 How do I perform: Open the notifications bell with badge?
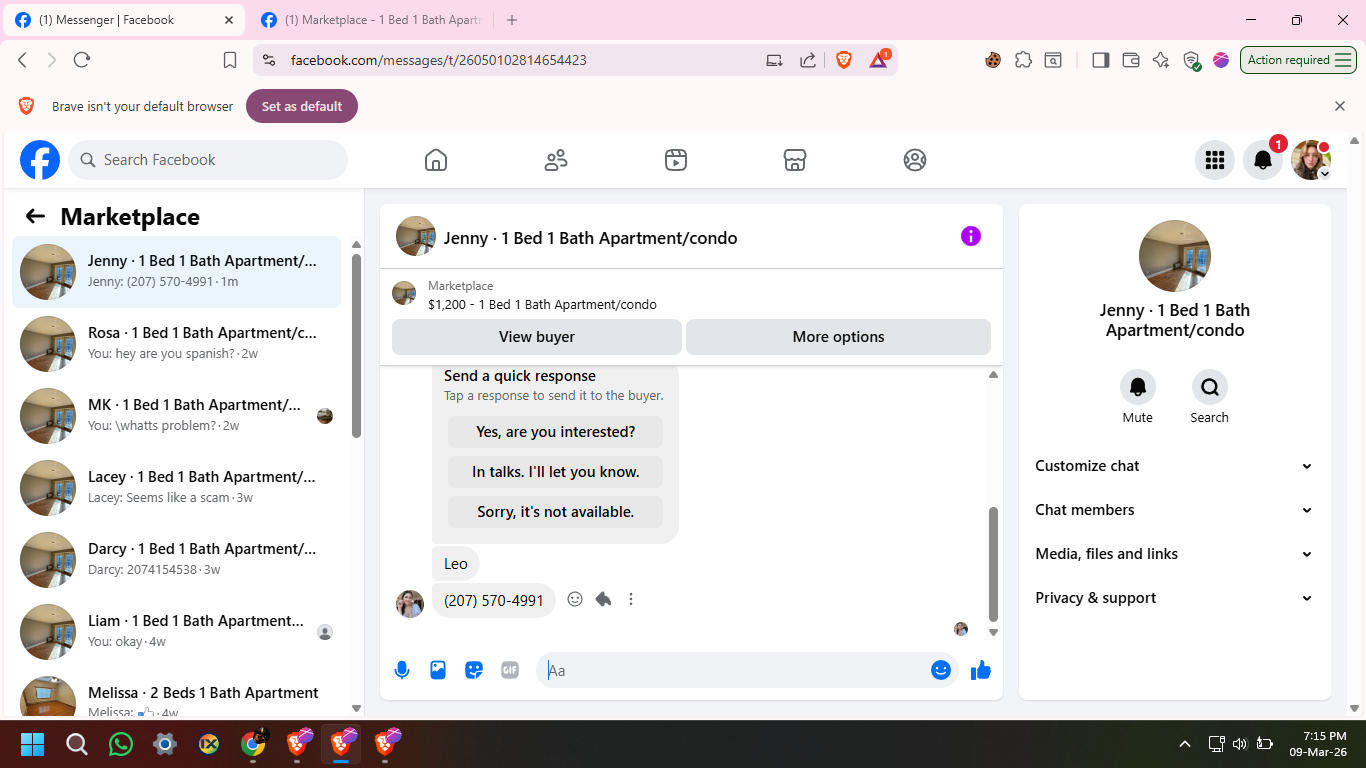coord(1263,160)
